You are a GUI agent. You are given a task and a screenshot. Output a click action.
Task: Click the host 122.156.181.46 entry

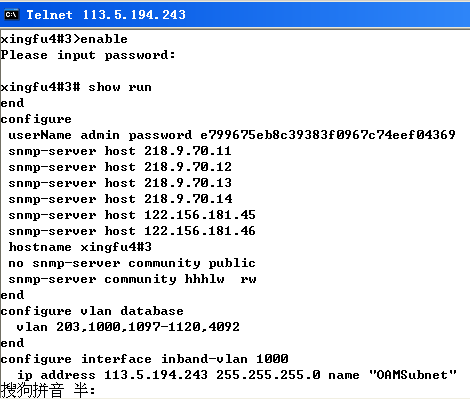180,231
